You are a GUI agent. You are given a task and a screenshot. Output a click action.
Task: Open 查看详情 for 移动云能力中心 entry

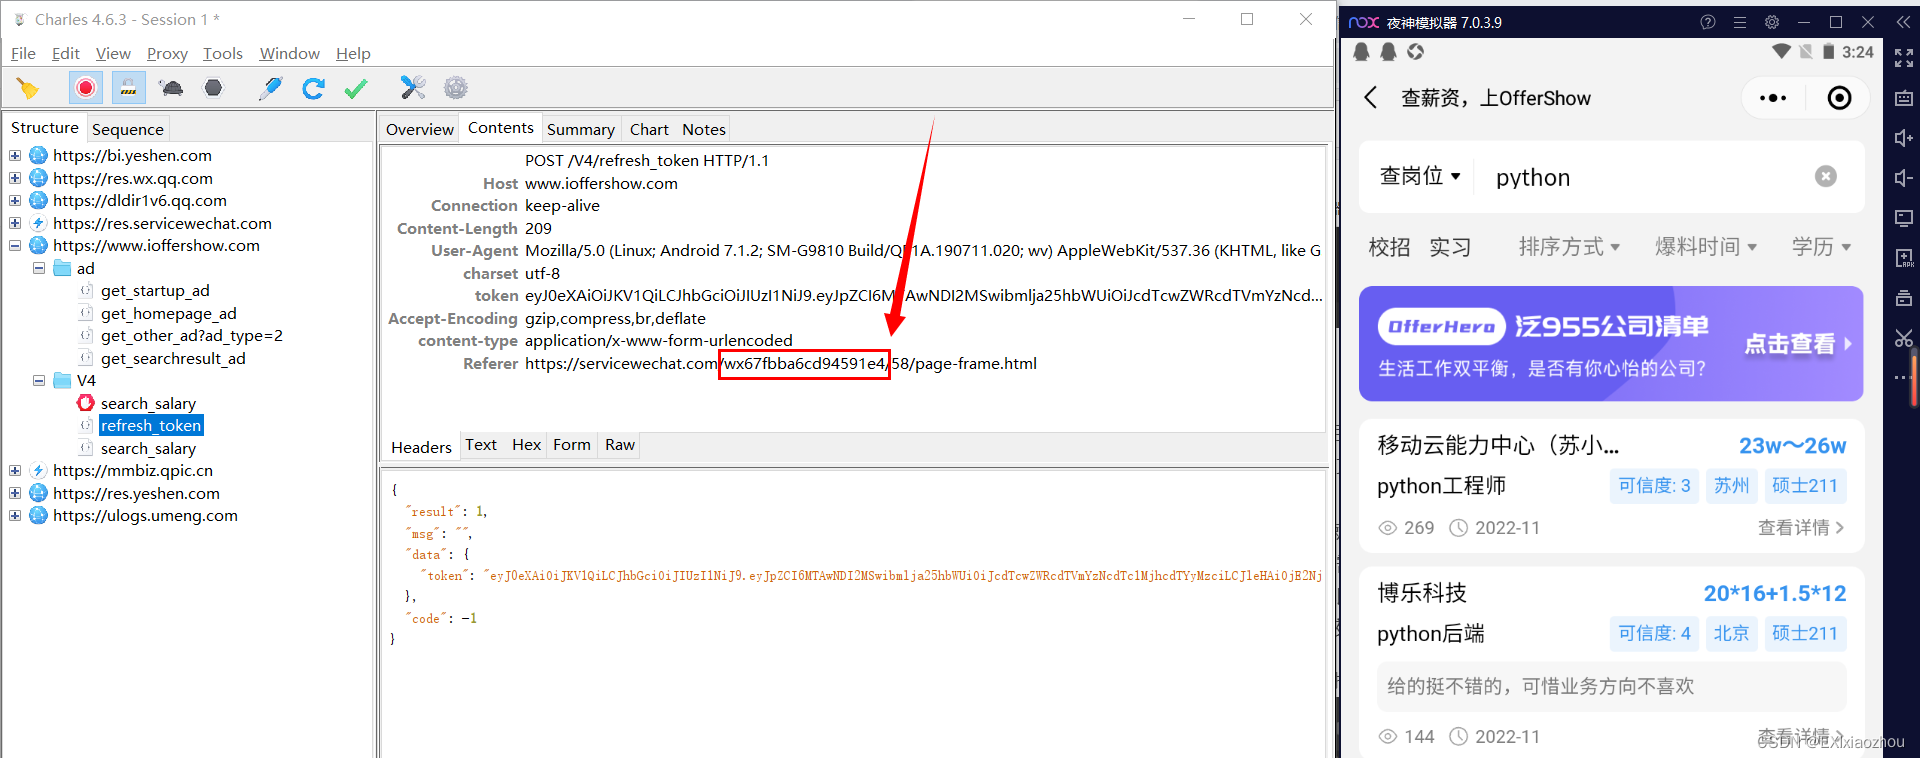tap(1801, 528)
